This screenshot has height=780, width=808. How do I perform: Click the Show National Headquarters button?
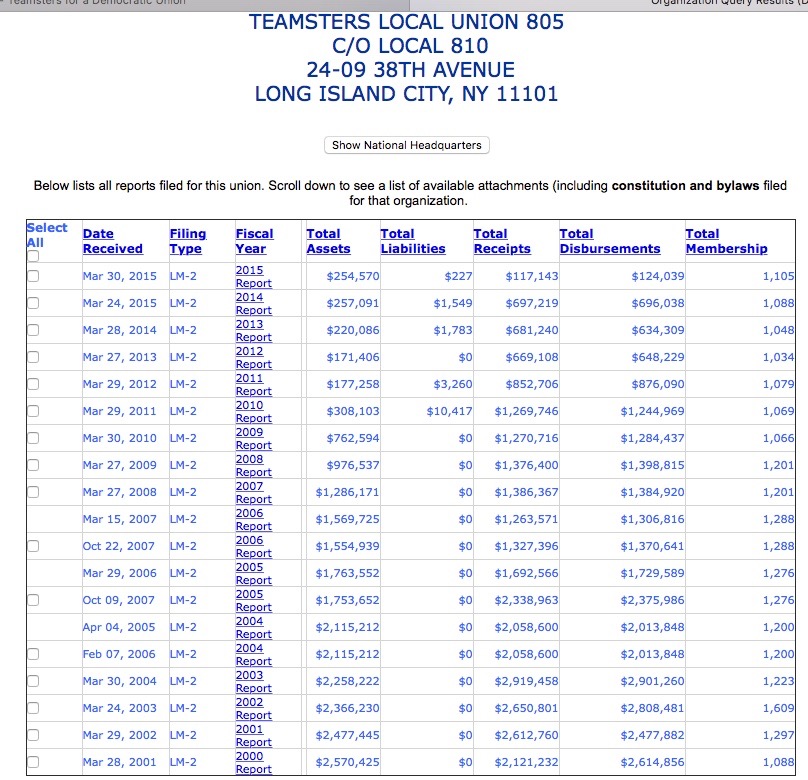[407, 145]
